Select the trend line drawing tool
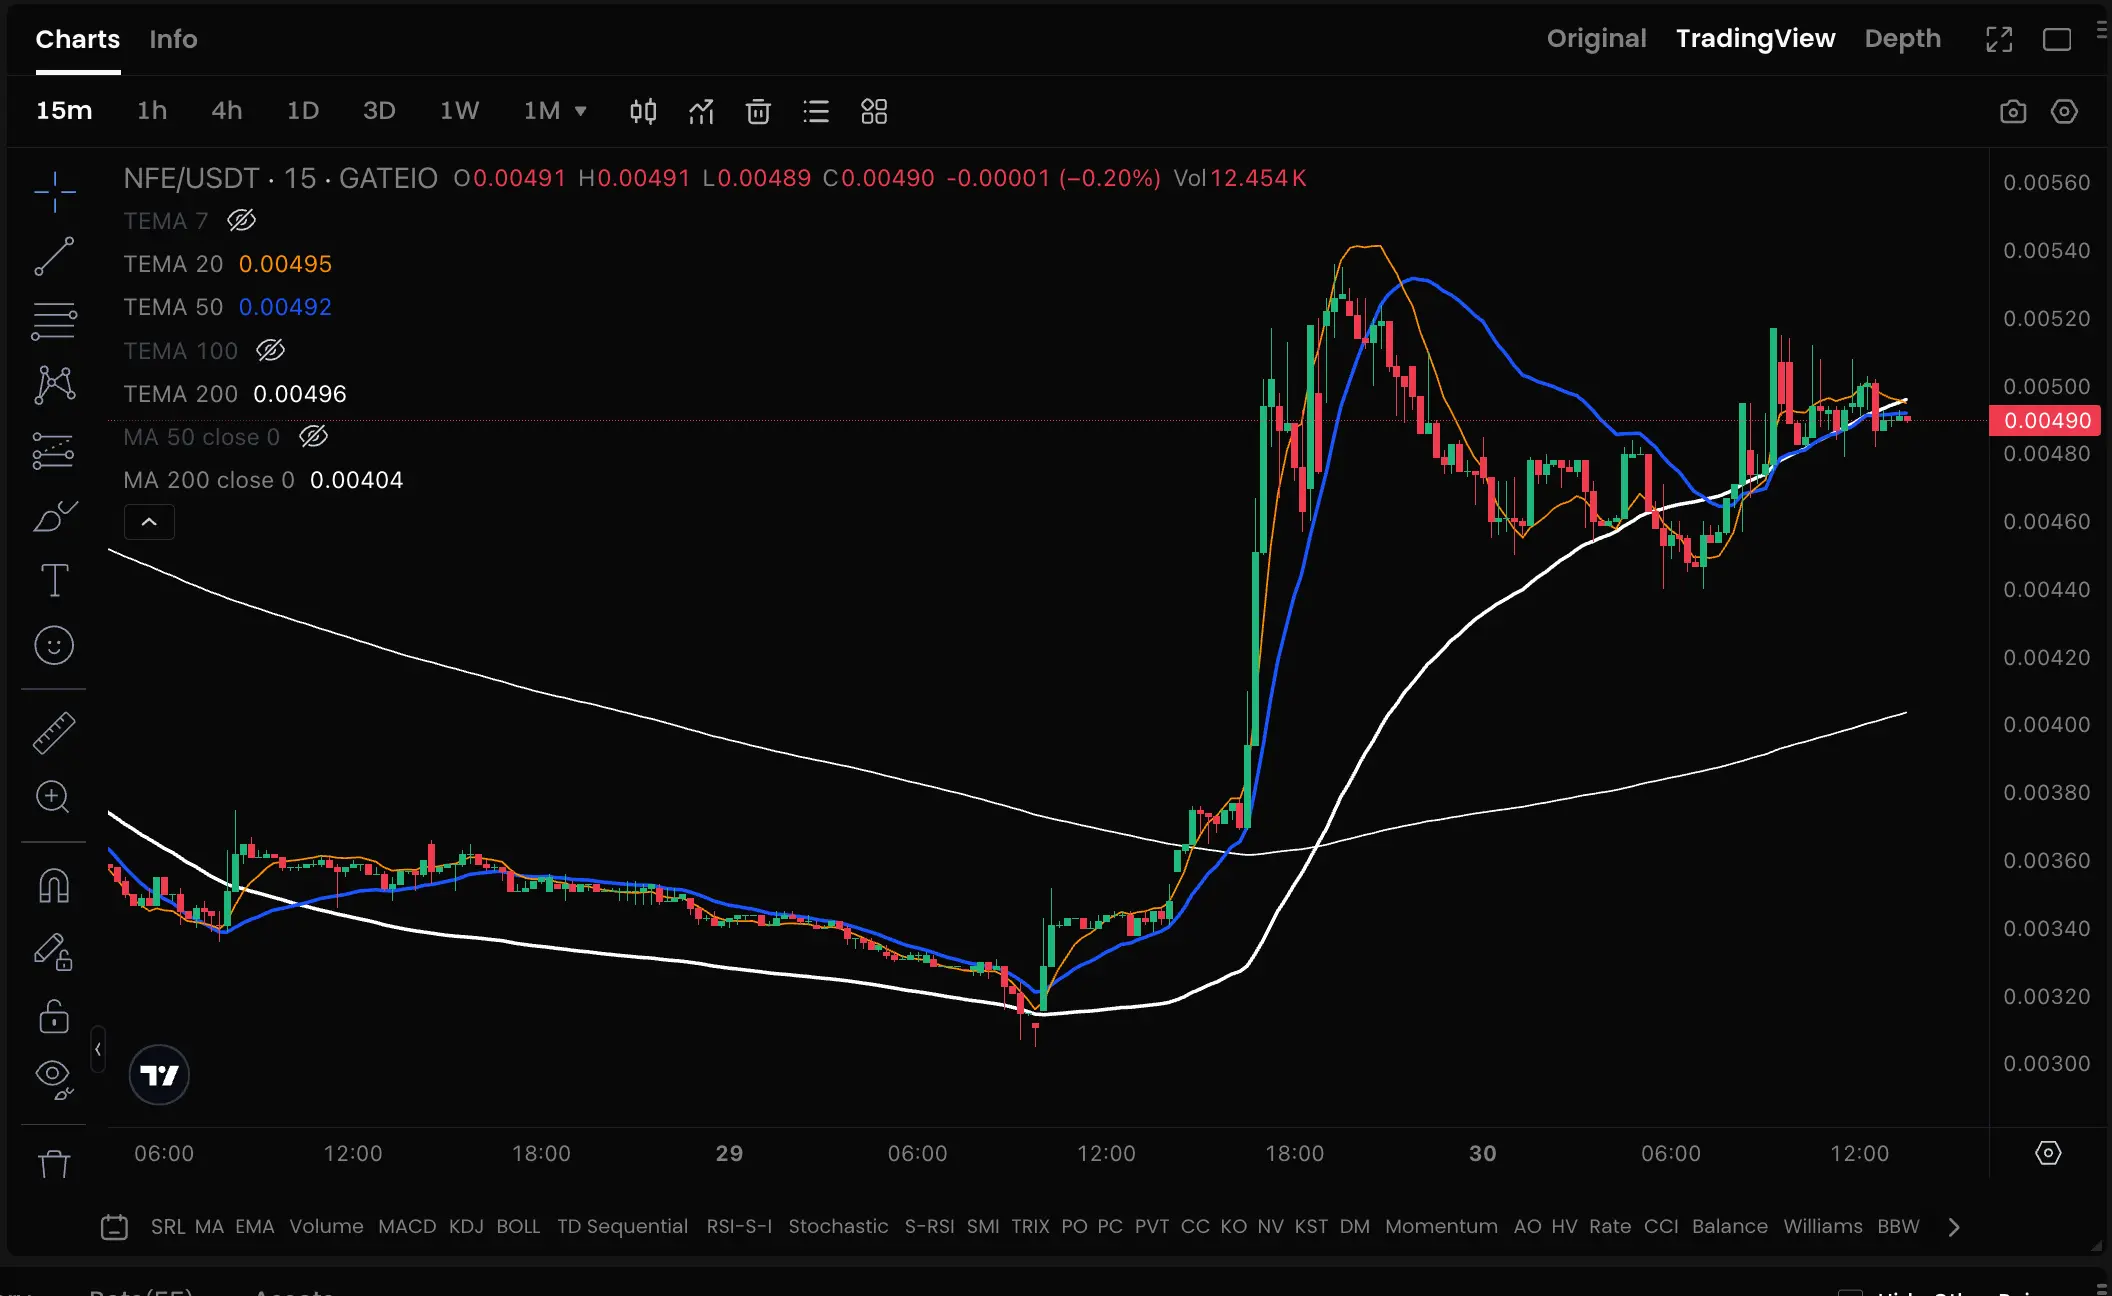 (x=54, y=256)
